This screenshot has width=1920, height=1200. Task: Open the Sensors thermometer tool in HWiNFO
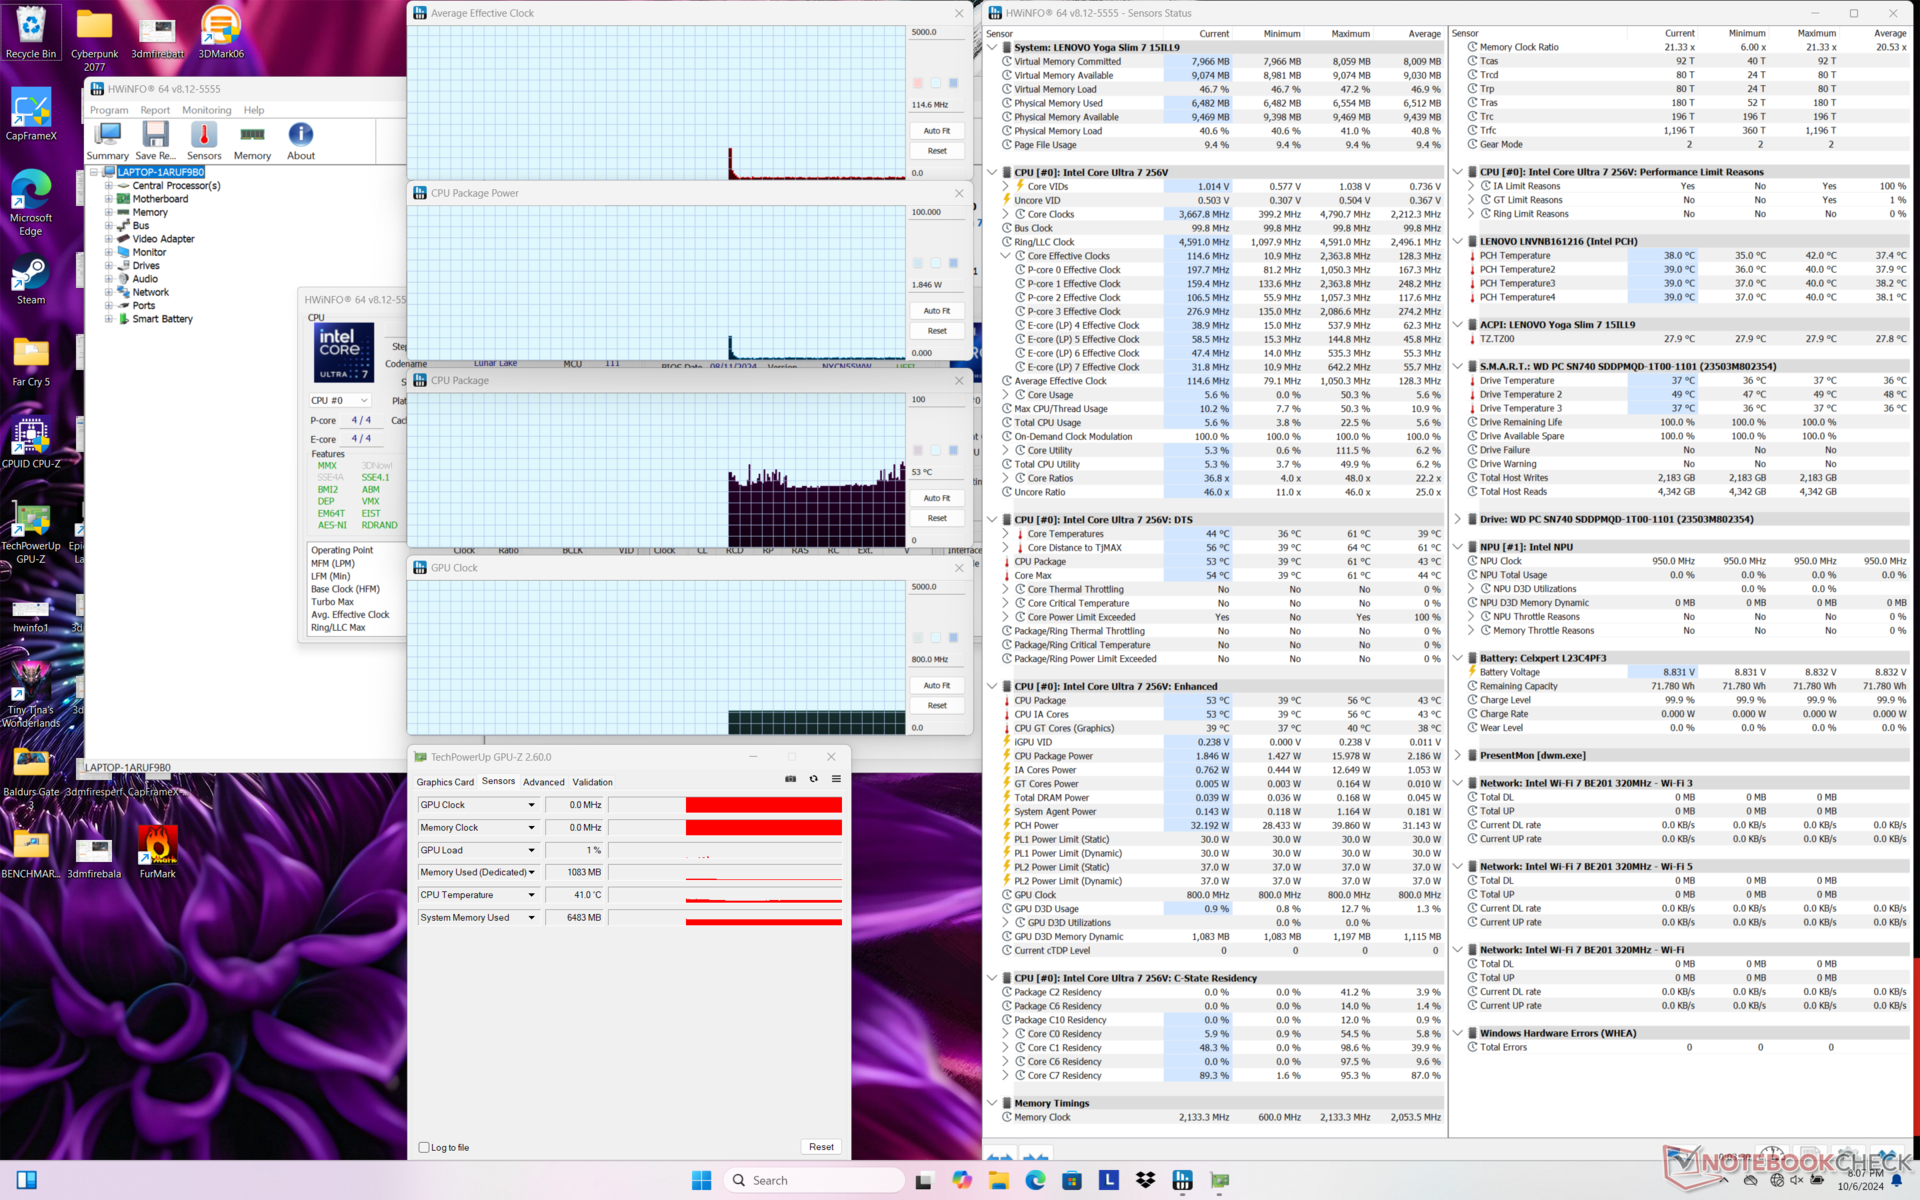pos(204,141)
